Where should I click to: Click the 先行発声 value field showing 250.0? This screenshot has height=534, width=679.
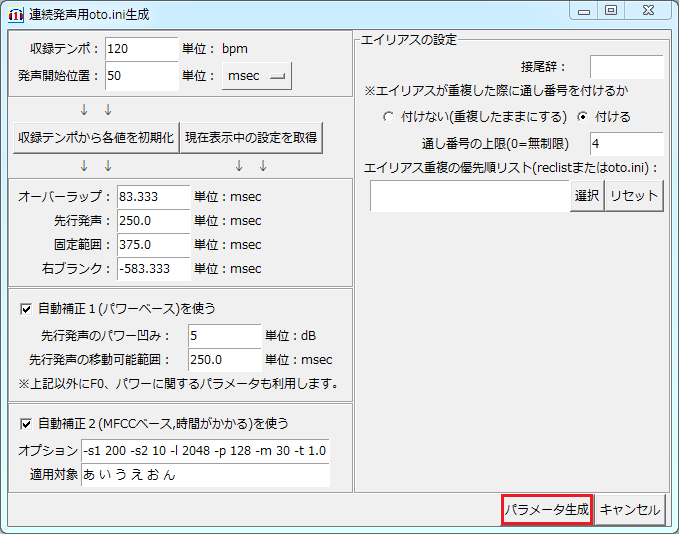153,220
